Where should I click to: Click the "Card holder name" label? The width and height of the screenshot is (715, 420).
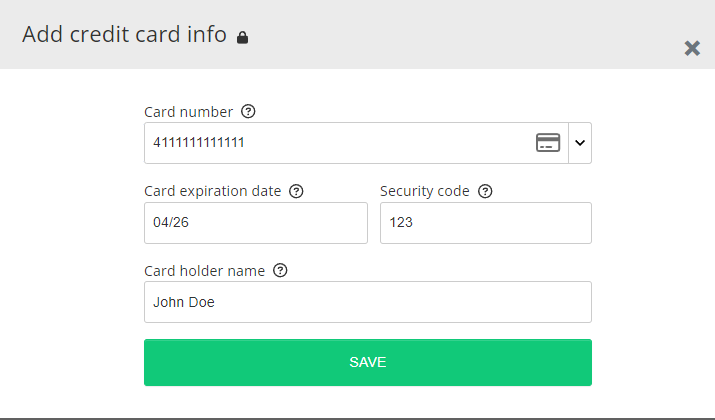point(204,271)
